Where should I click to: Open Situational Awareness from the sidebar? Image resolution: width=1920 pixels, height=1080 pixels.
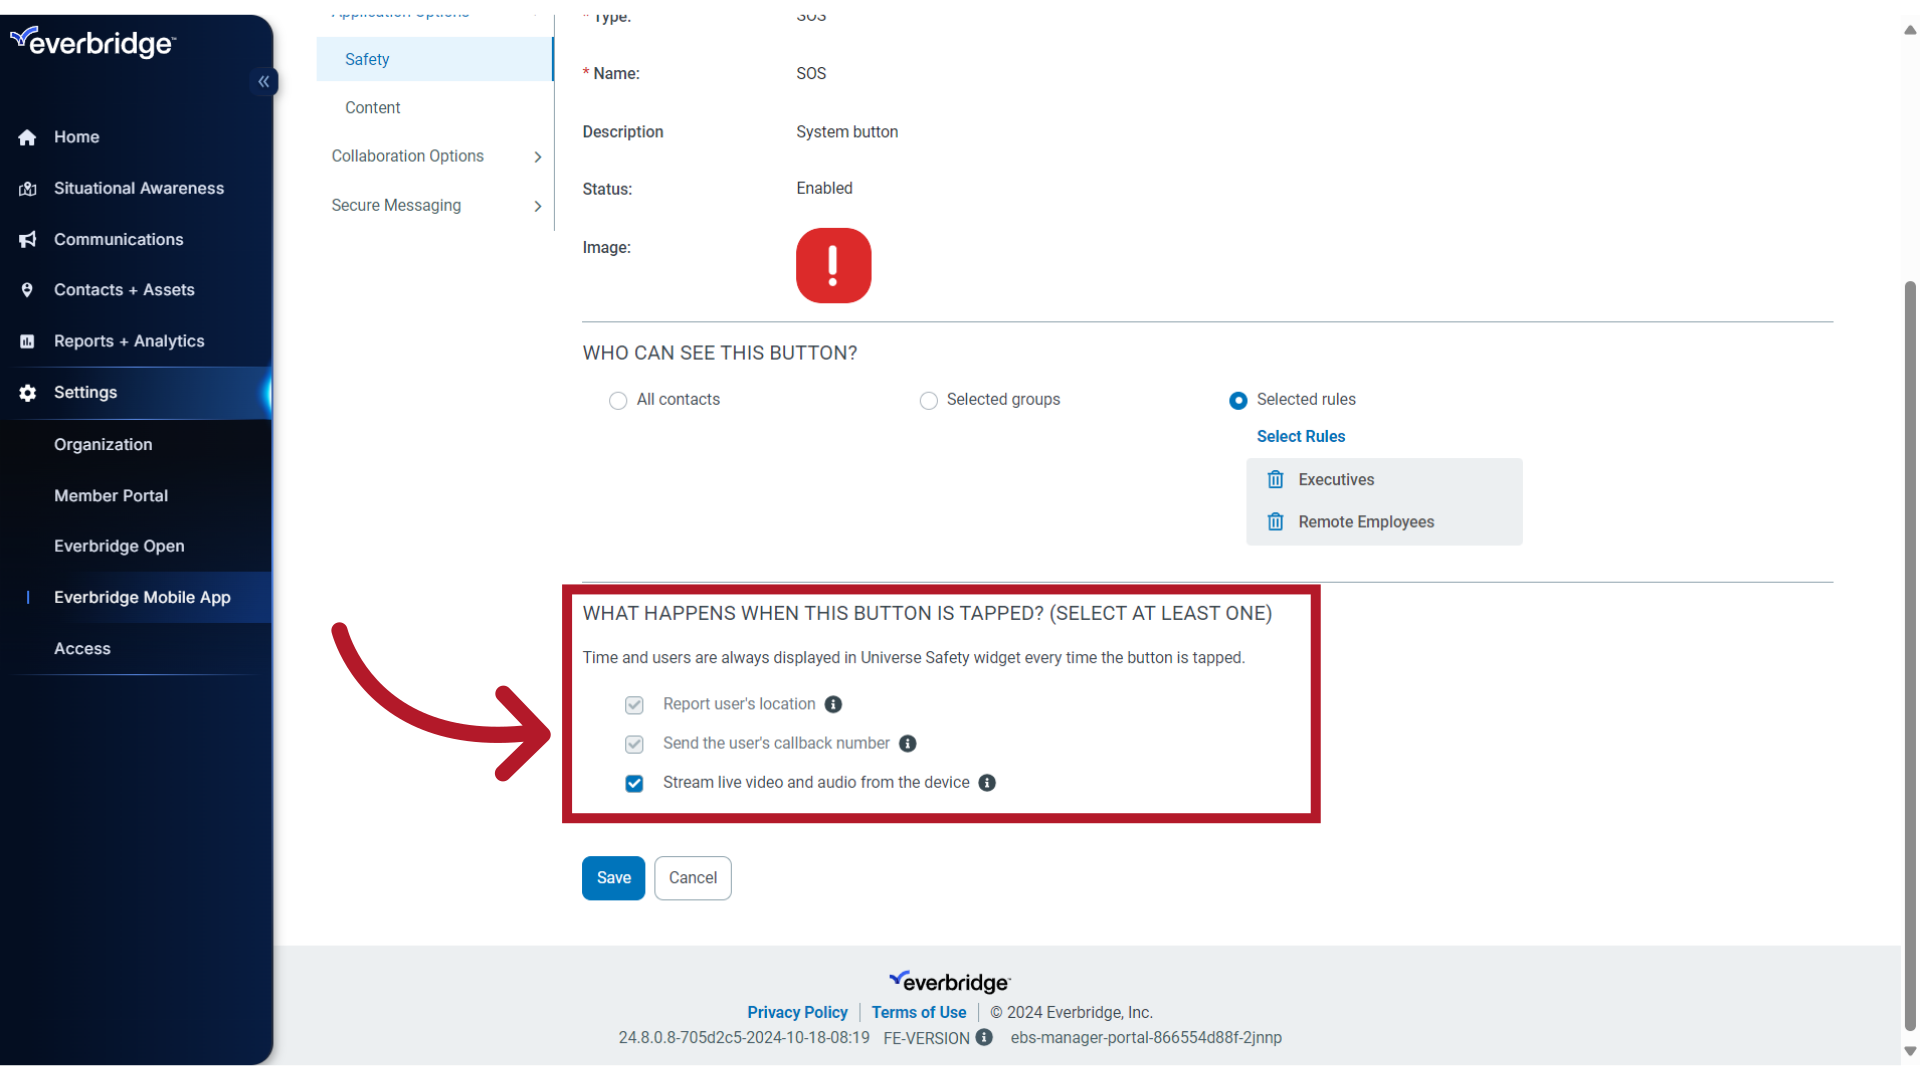click(x=27, y=188)
